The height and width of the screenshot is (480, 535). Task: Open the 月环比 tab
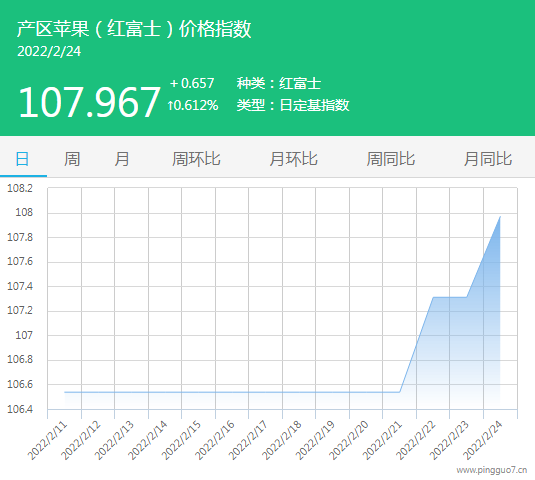coord(293,159)
